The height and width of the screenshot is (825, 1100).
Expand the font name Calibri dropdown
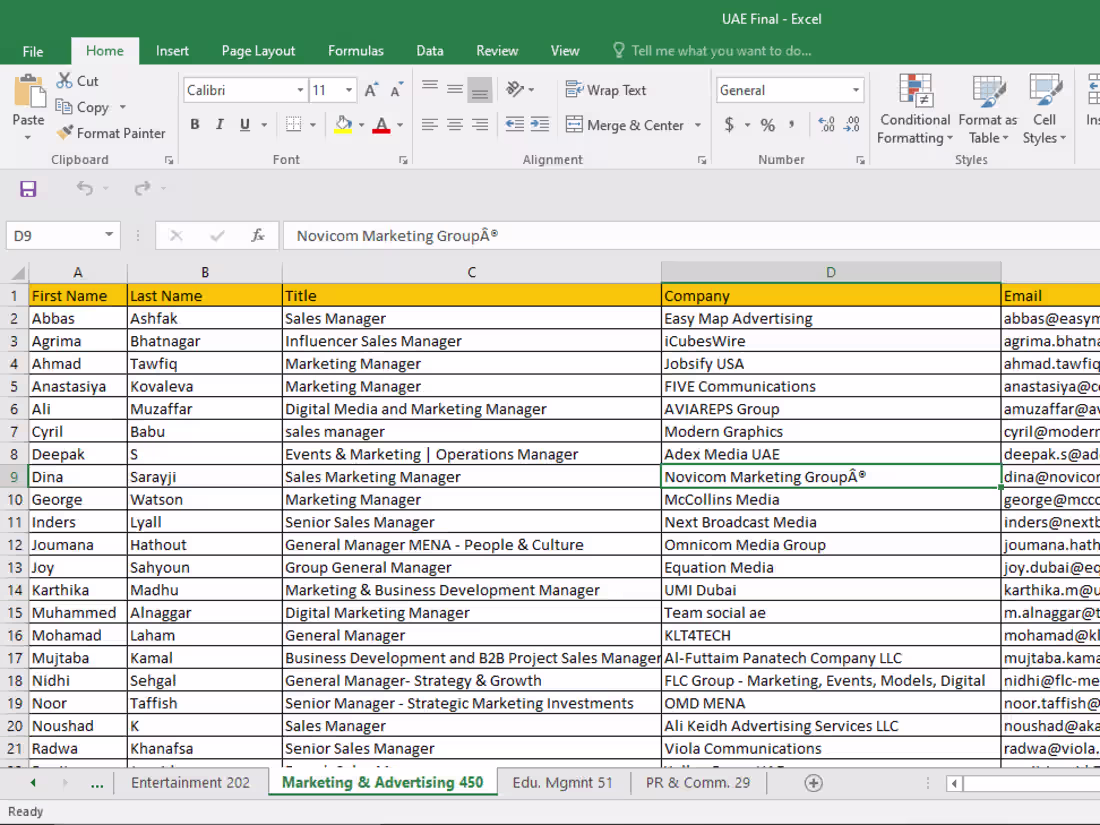(300, 91)
